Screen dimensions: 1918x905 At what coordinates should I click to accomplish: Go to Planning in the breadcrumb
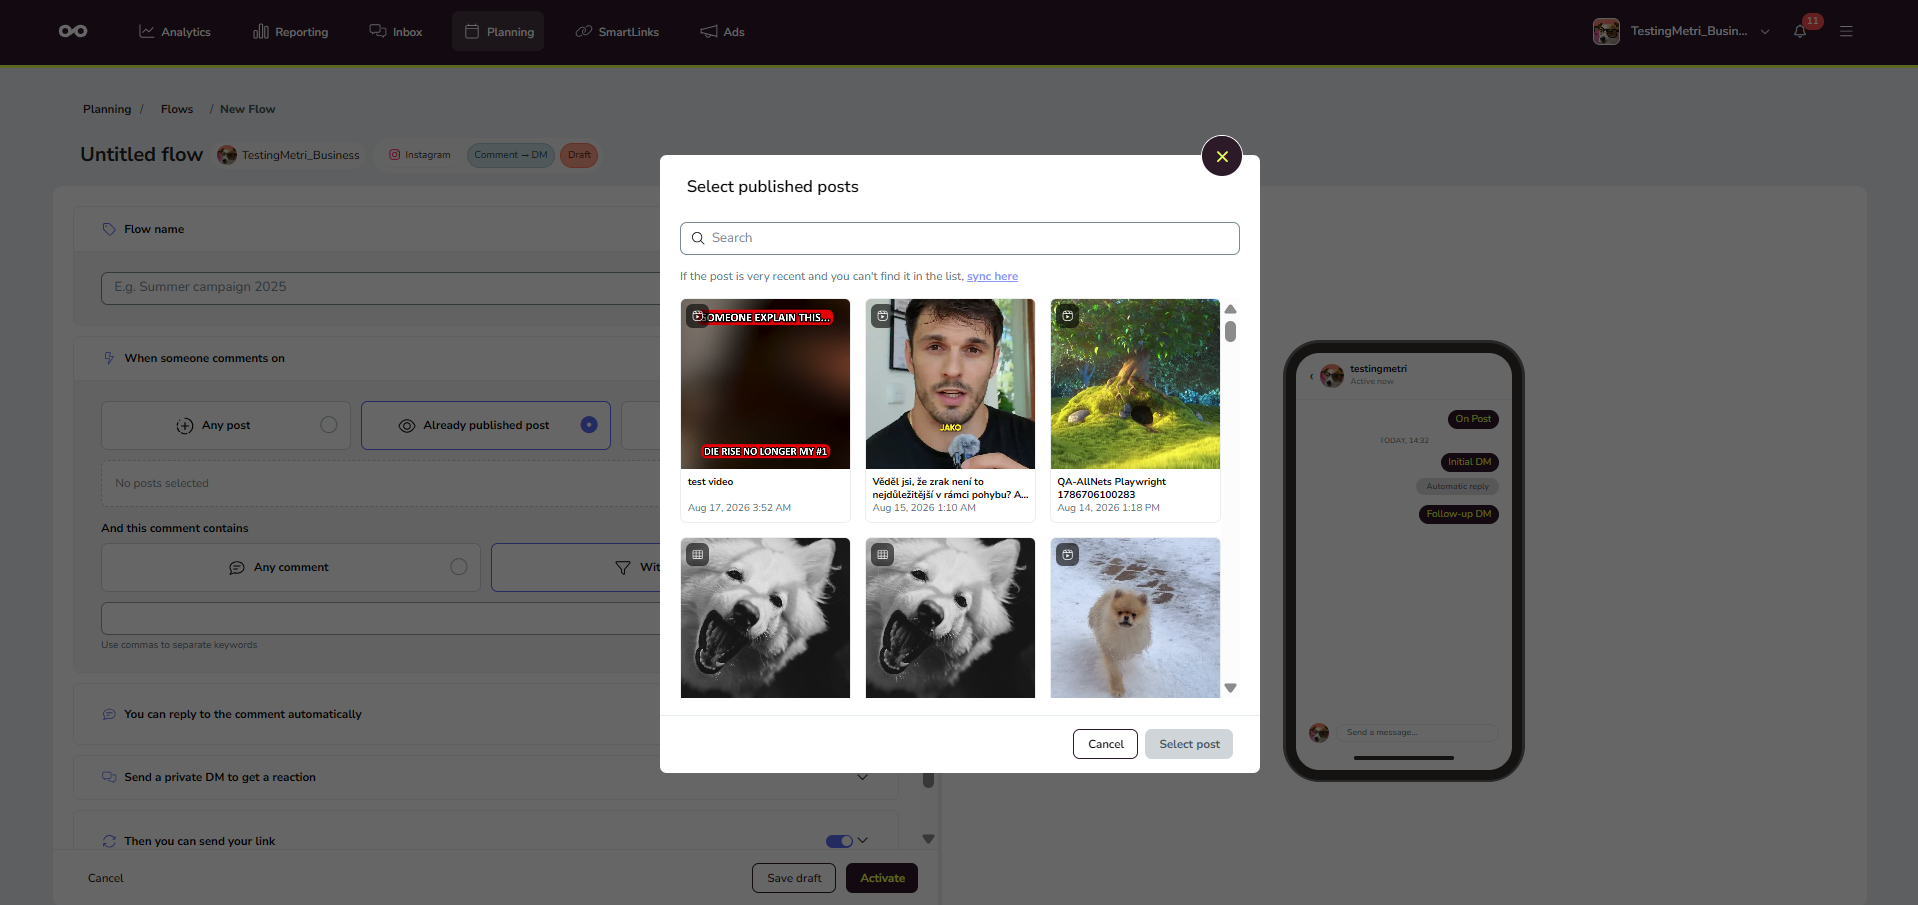[x=107, y=109]
